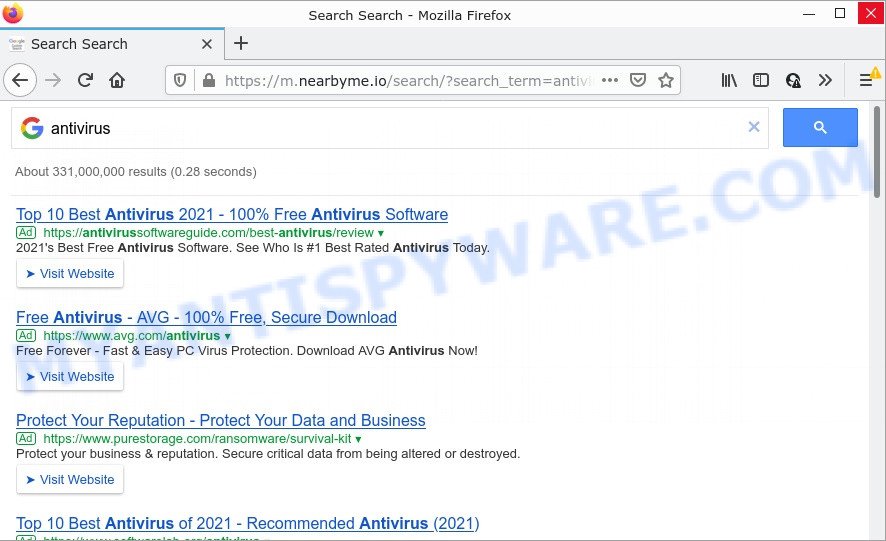Toggle the sidebar view
The image size is (886, 541).
pyautogui.click(x=761, y=80)
